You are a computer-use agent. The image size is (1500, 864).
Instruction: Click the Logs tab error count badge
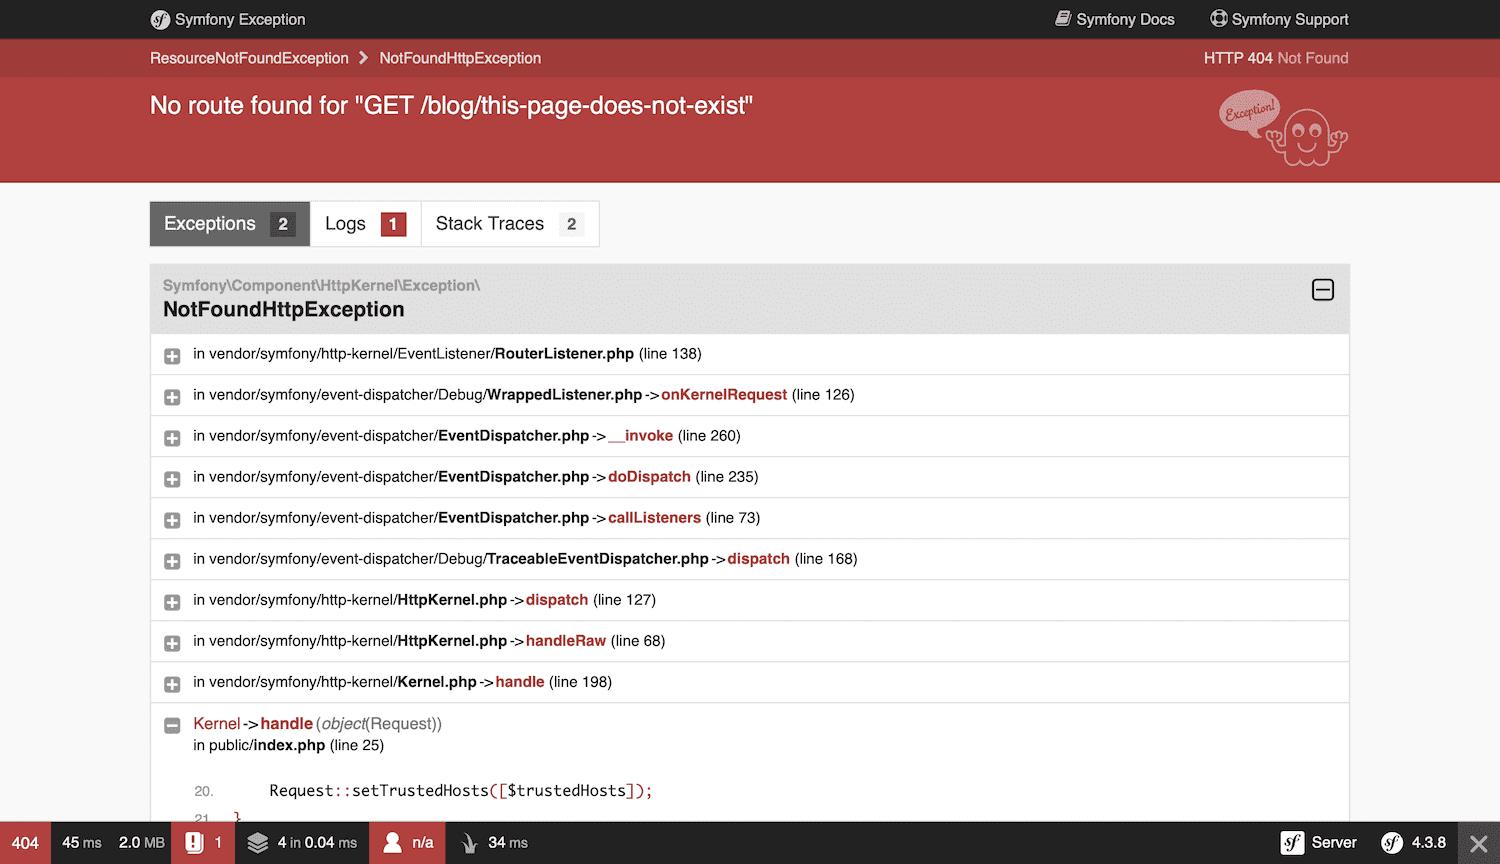coord(393,224)
